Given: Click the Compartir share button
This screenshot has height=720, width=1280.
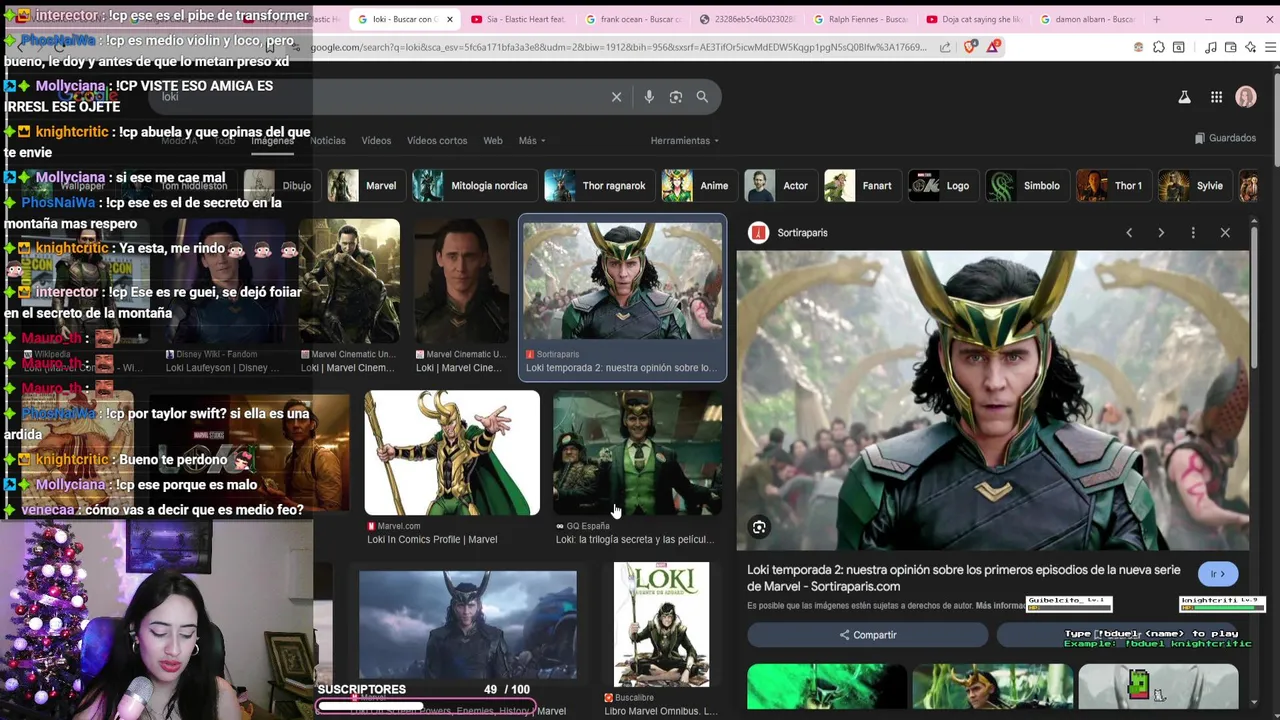Looking at the screenshot, I should (x=867, y=635).
